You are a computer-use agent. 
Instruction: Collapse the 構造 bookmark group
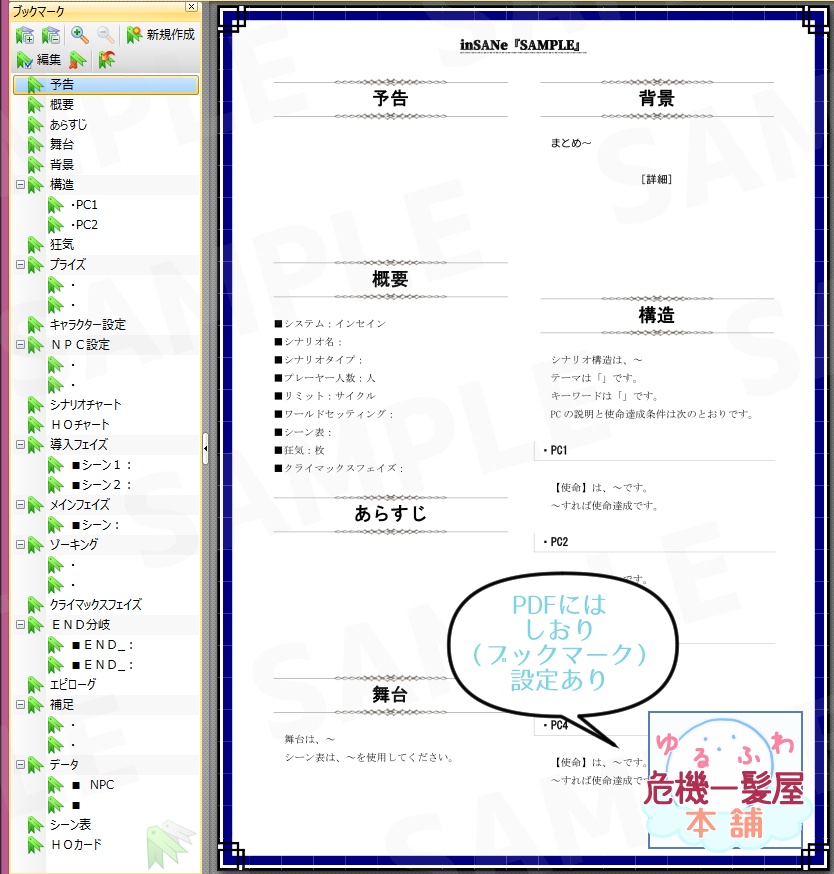click(x=21, y=184)
